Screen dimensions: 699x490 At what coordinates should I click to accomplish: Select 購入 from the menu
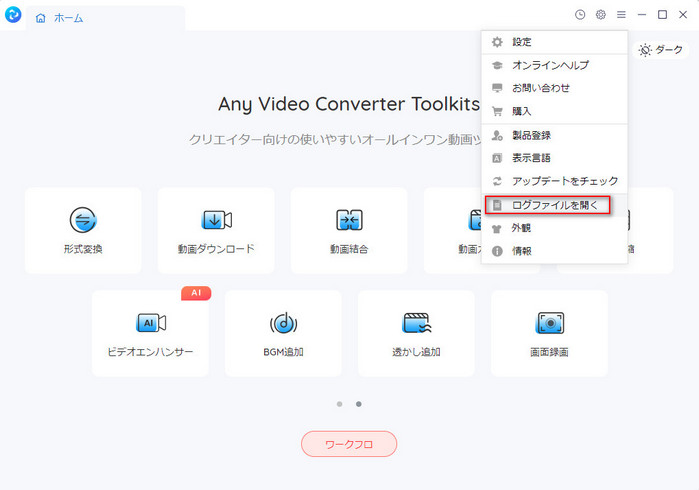[554, 111]
